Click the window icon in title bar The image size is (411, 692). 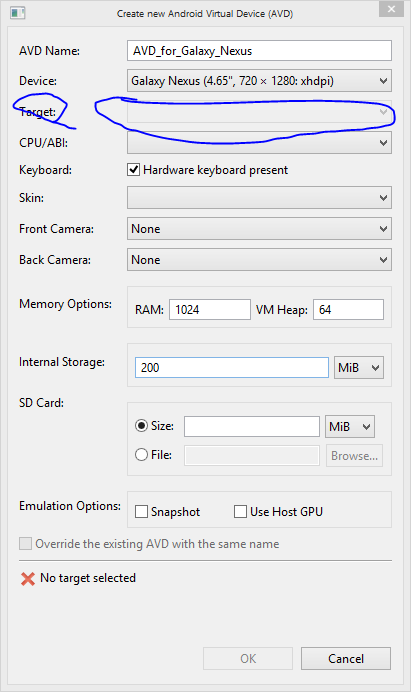click(18, 13)
